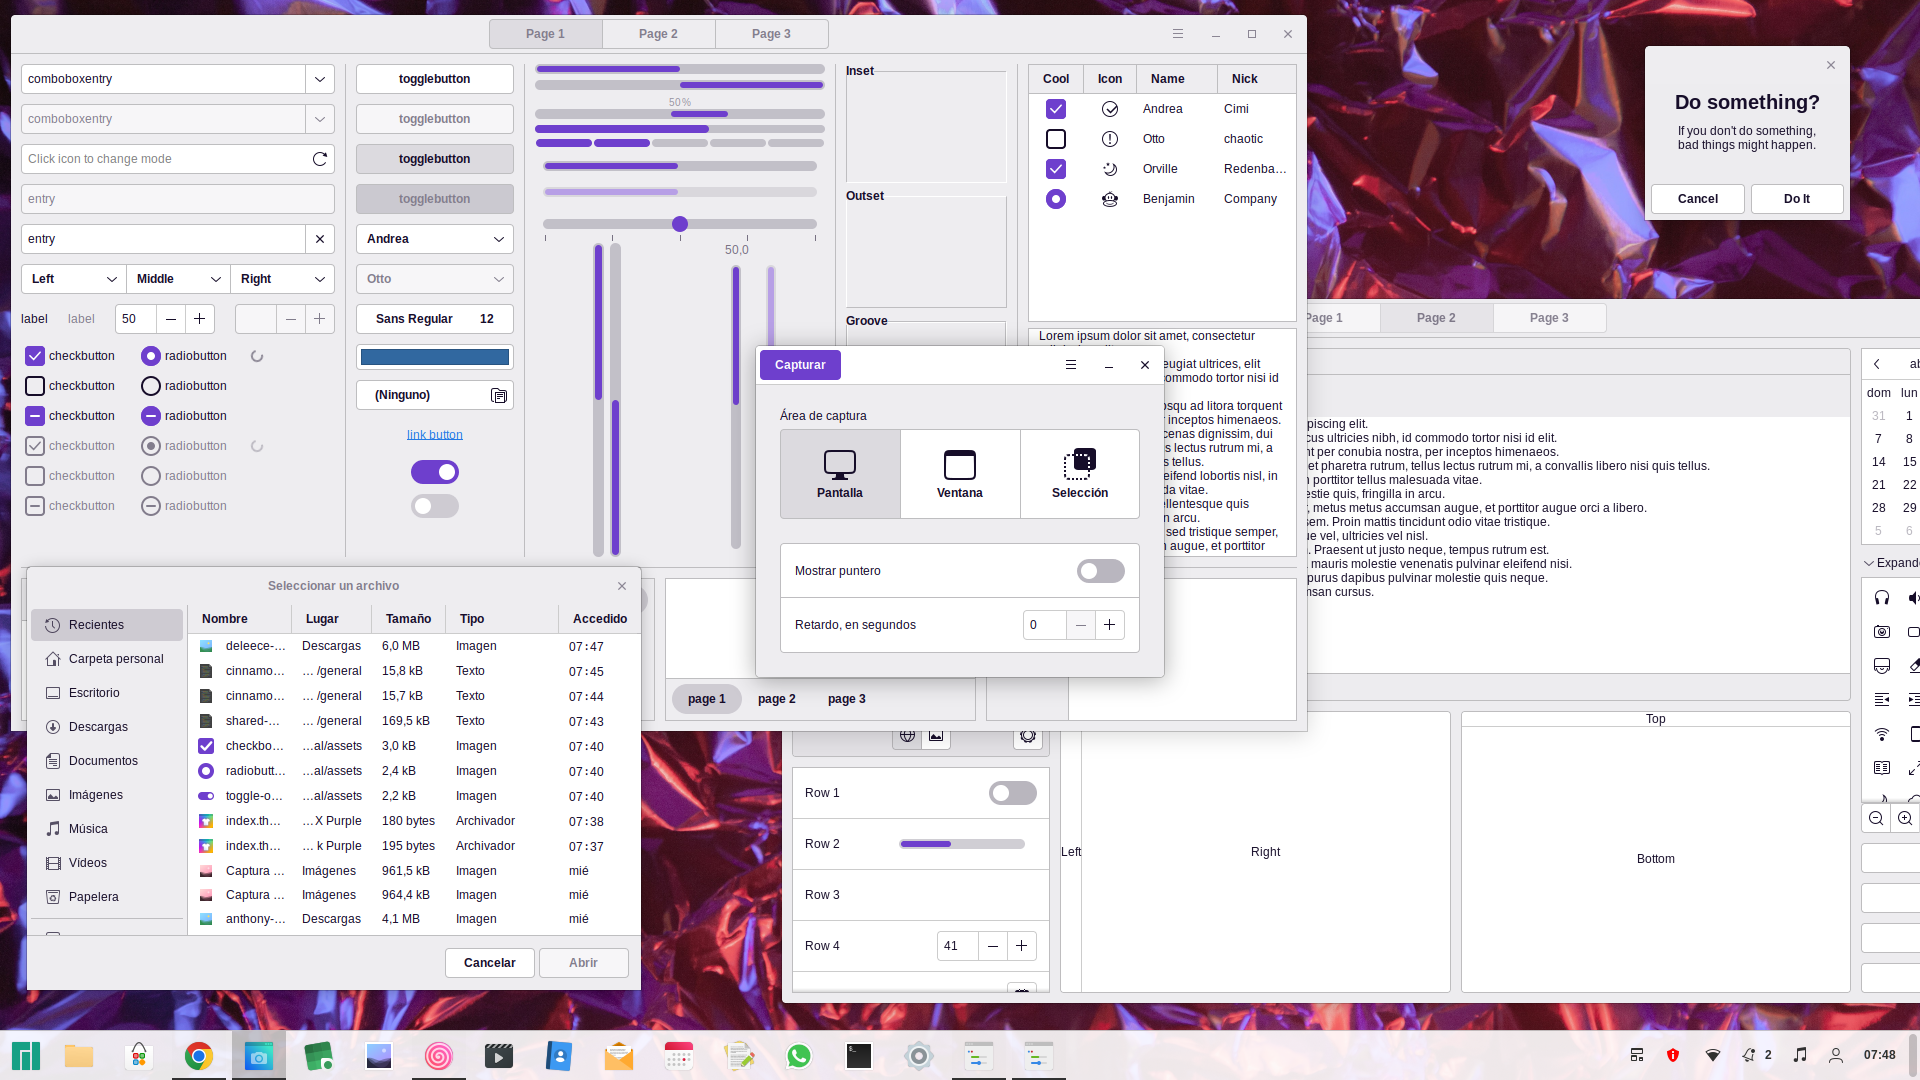
Task: Open network tray icon
Action: pyautogui.click(x=1713, y=1055)
